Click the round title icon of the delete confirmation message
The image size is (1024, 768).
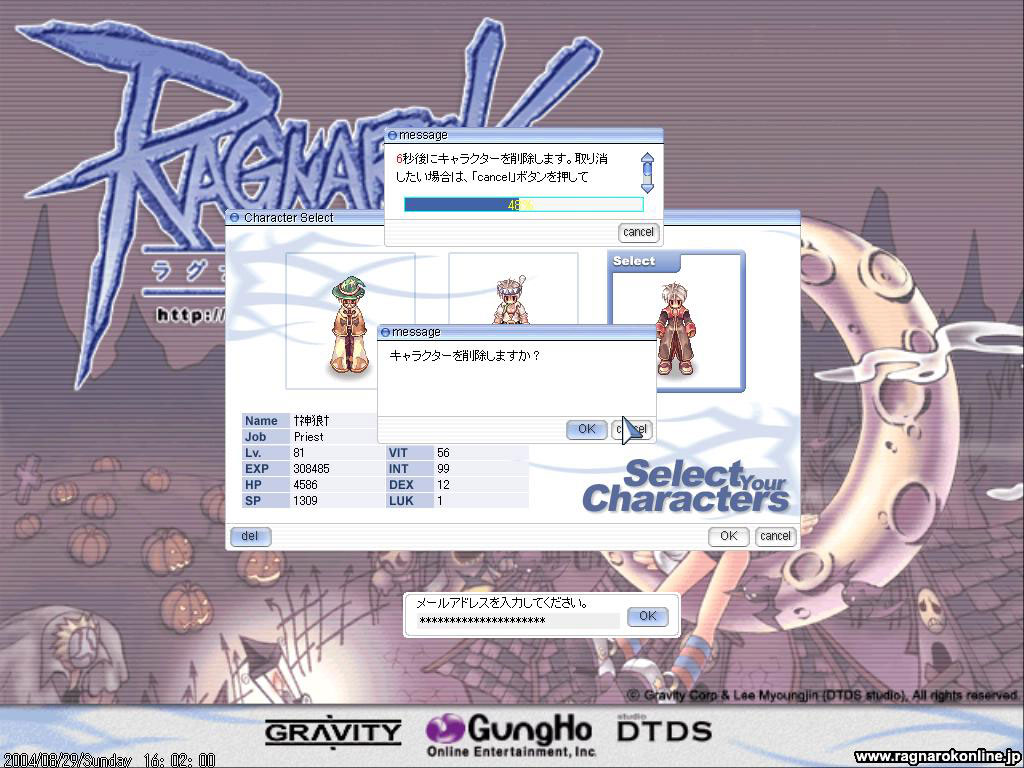[x=385, y=332]
